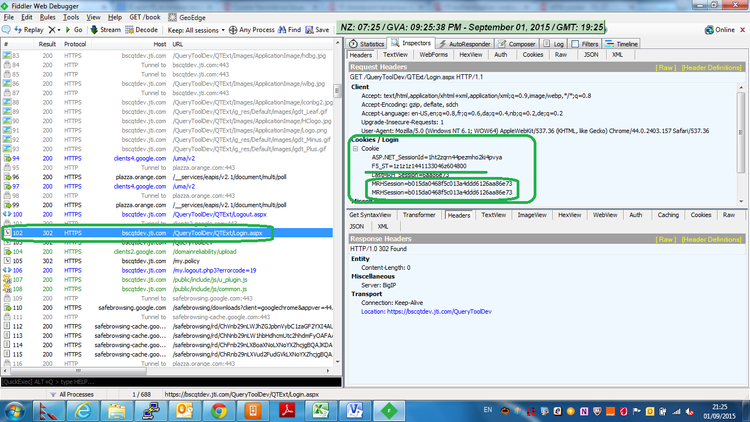Open the AutoResponder tab
This screenshot has width=750, height=422.
tap(465, 44)
